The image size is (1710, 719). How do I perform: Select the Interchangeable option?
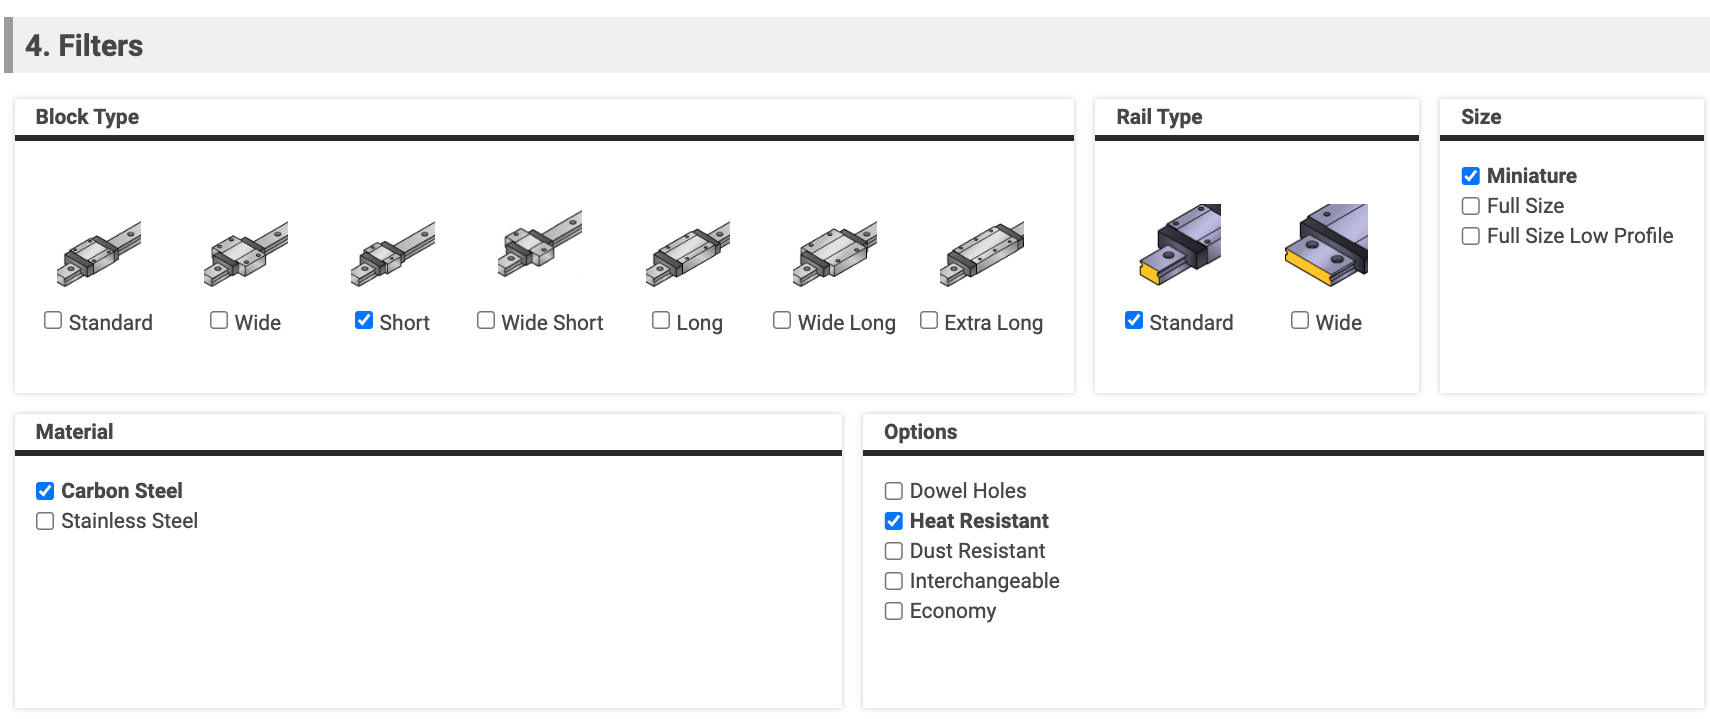coord(894,581)
